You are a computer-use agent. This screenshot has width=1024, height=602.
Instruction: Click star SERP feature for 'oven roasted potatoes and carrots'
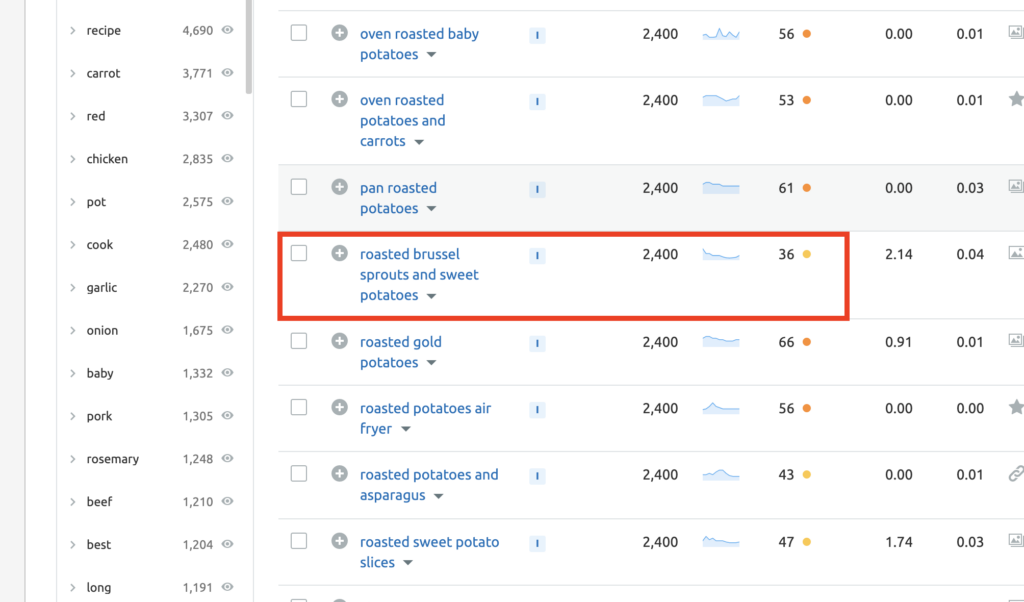click(x=1016, y=99)
